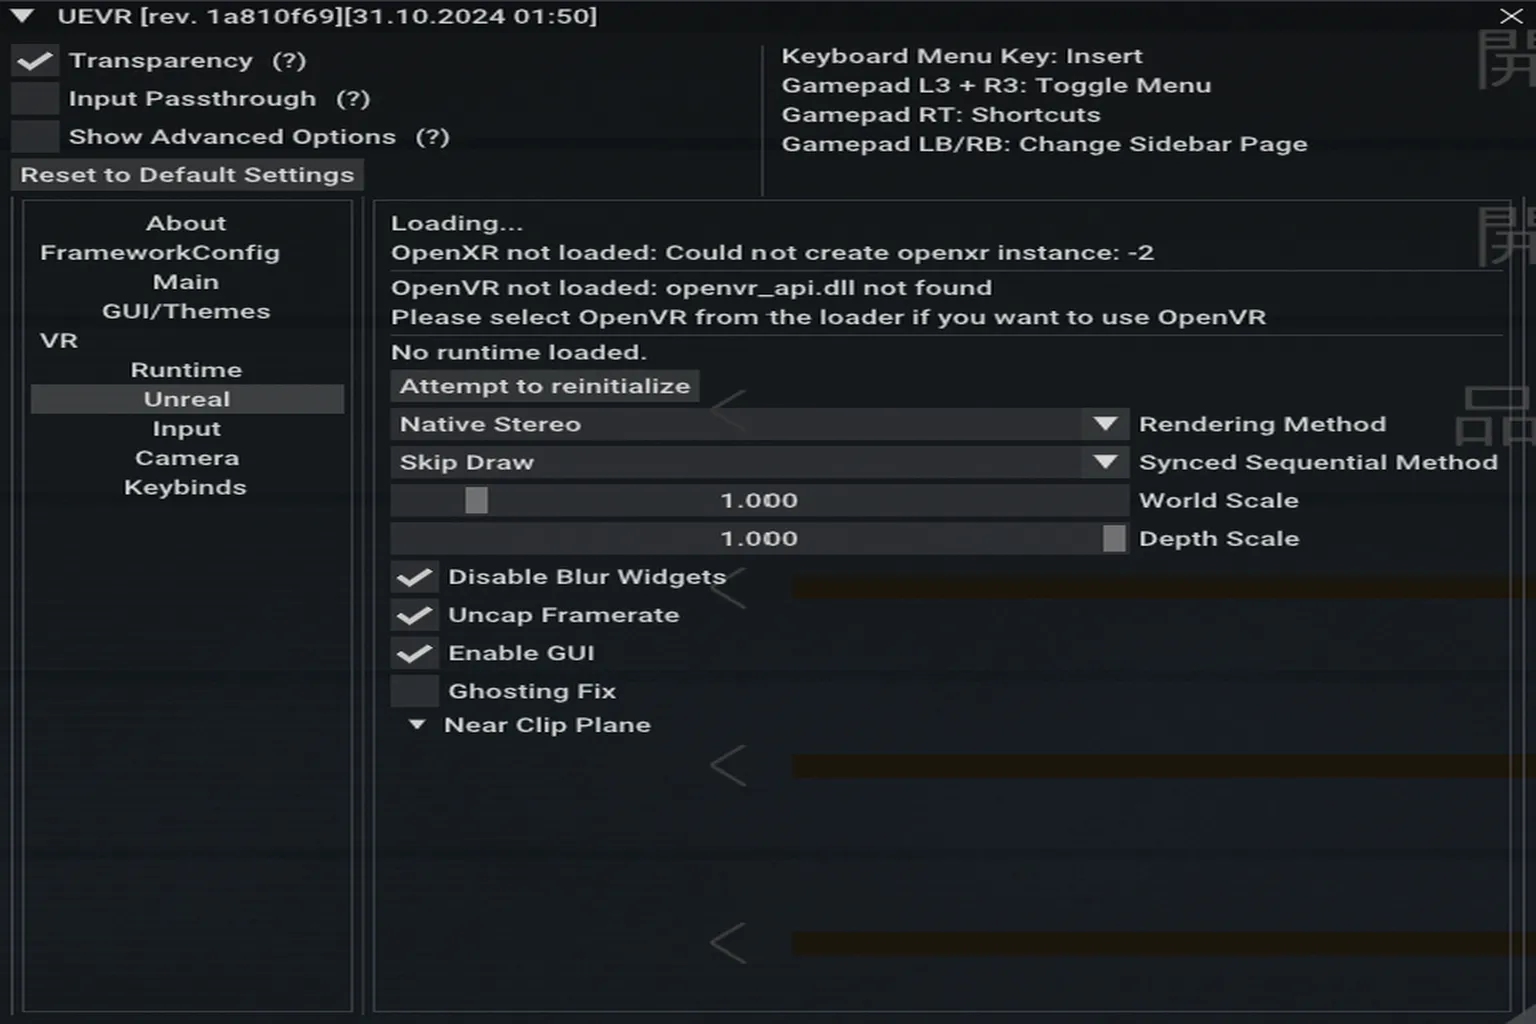Click the Transparency help (?) marker
The width and height of the screenshot is (1536, 1024).
click(289, 61)
